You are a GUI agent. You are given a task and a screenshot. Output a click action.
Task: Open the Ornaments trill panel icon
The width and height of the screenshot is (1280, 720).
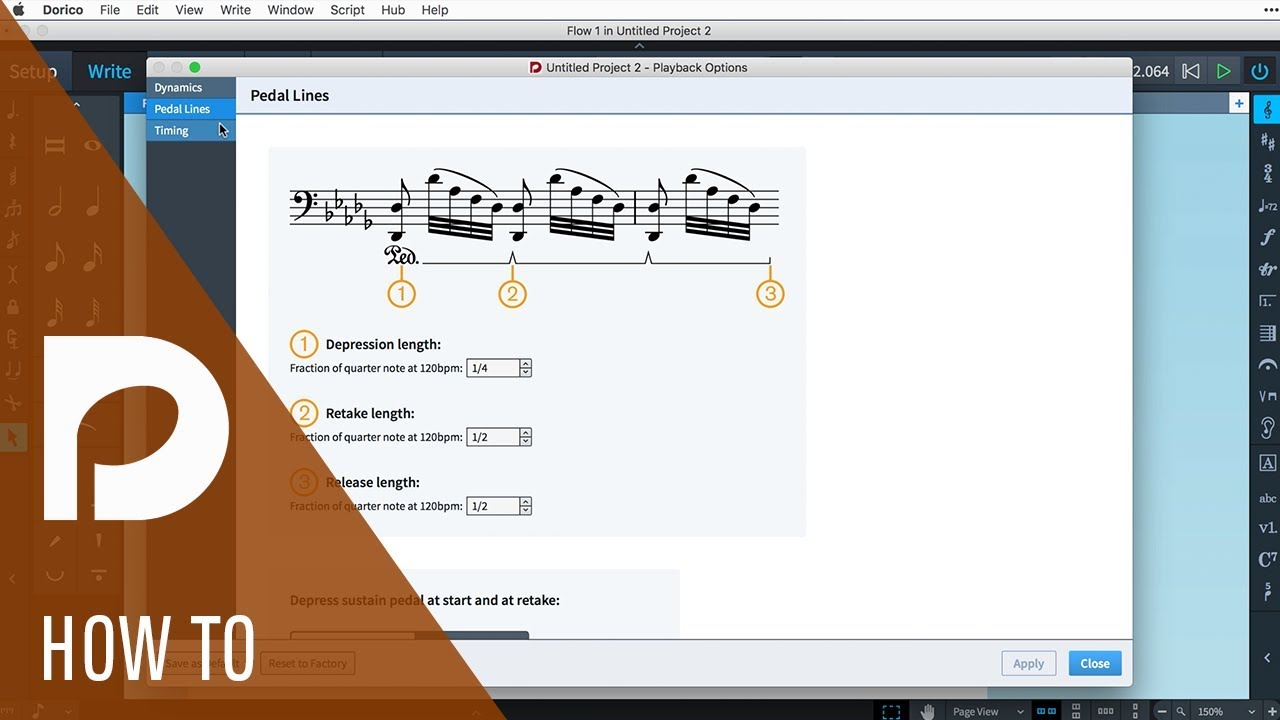pos(1267,270)
